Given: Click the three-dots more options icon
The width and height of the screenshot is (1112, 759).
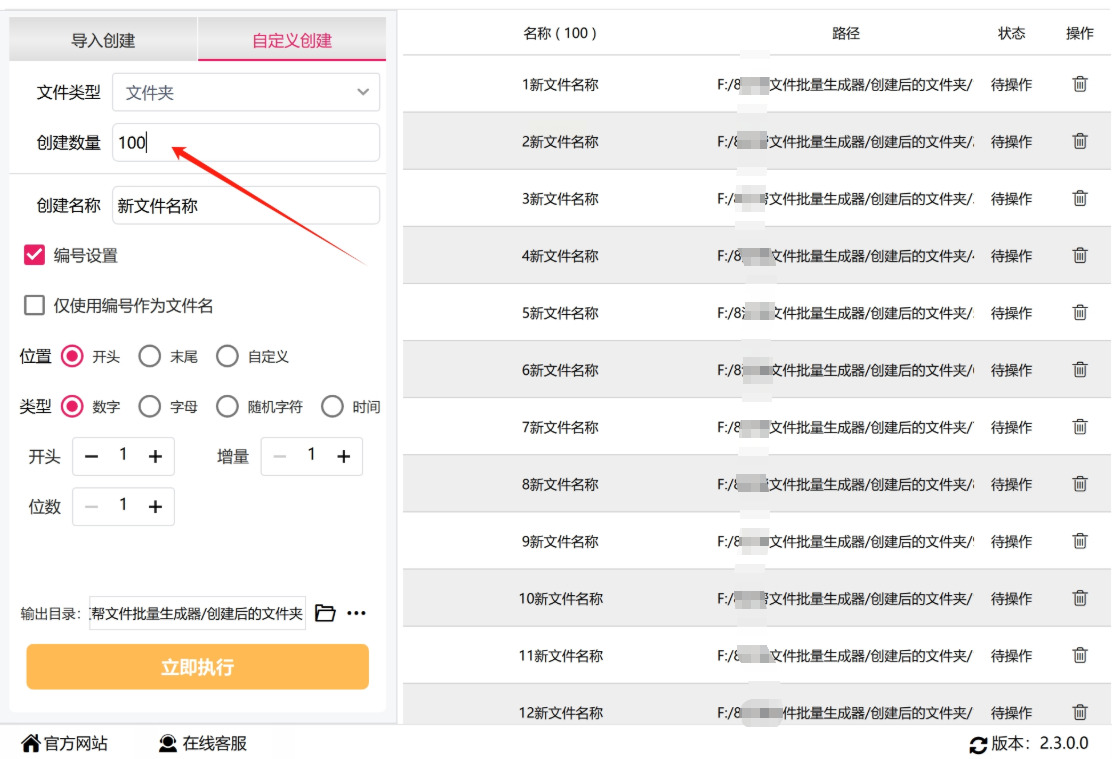Looking at the screenshot, I should pos(357,613).
